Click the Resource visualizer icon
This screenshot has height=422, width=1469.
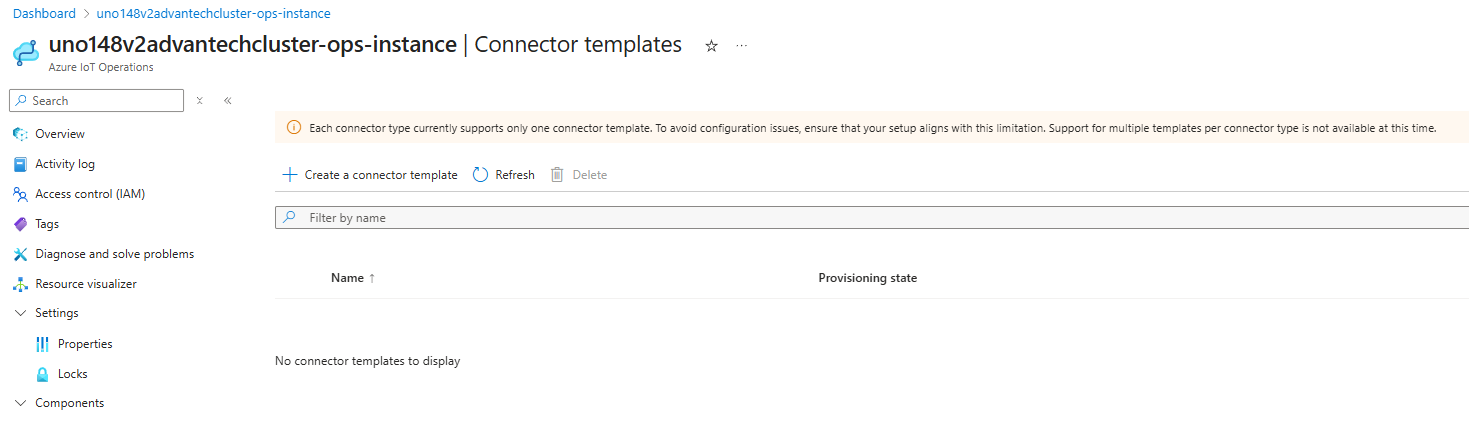[x=20, y=284]
